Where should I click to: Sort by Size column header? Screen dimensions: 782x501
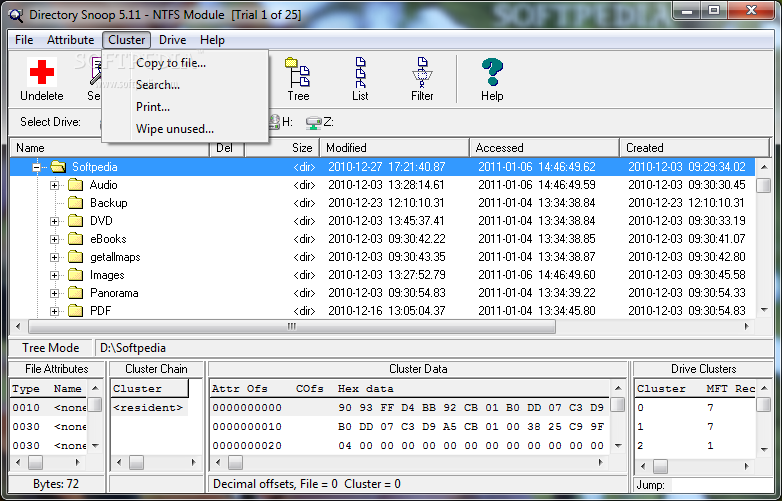pyautogui.click(x=282, y=148)
